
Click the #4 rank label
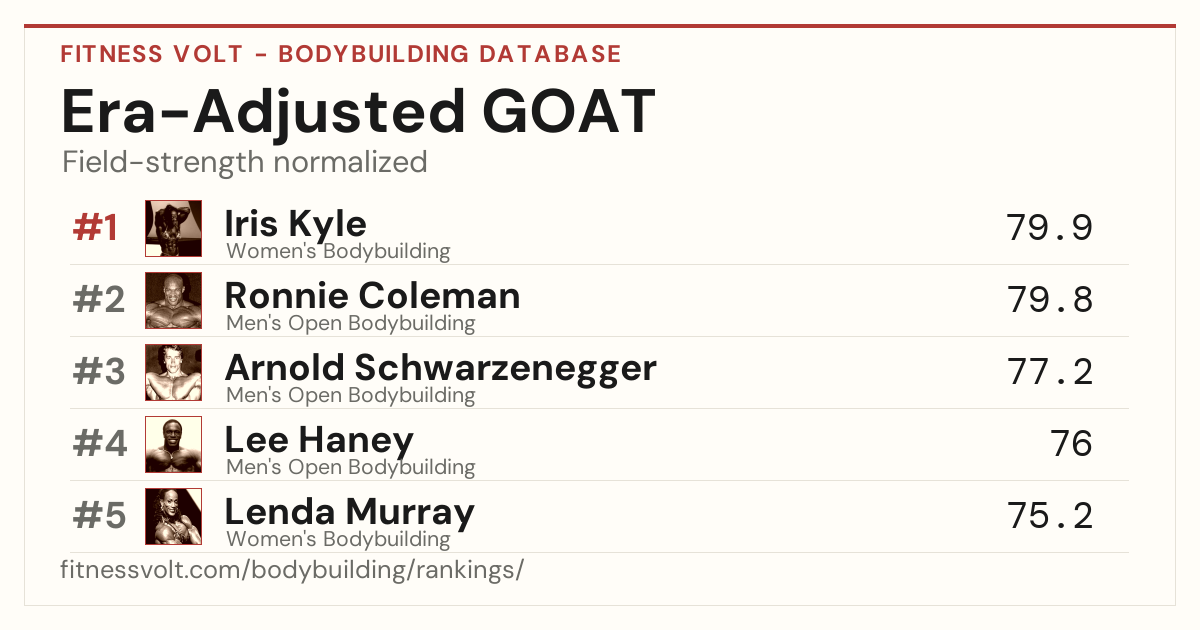[x=100, y=445]
